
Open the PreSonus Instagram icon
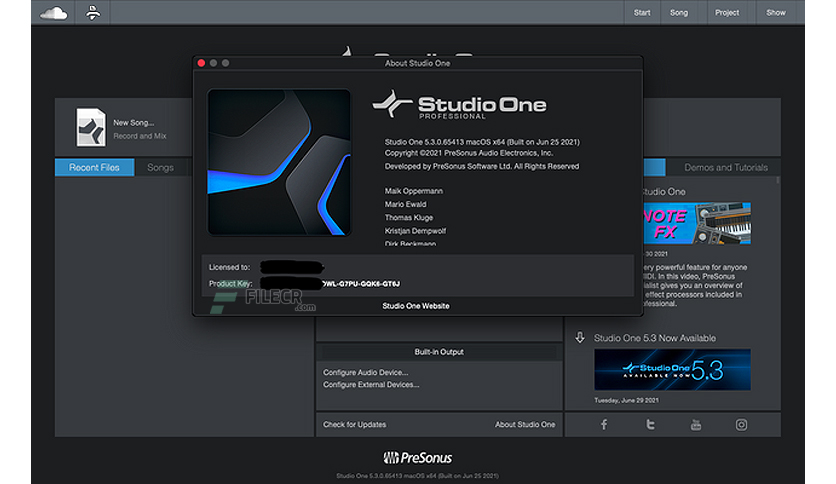pos(741,424)
